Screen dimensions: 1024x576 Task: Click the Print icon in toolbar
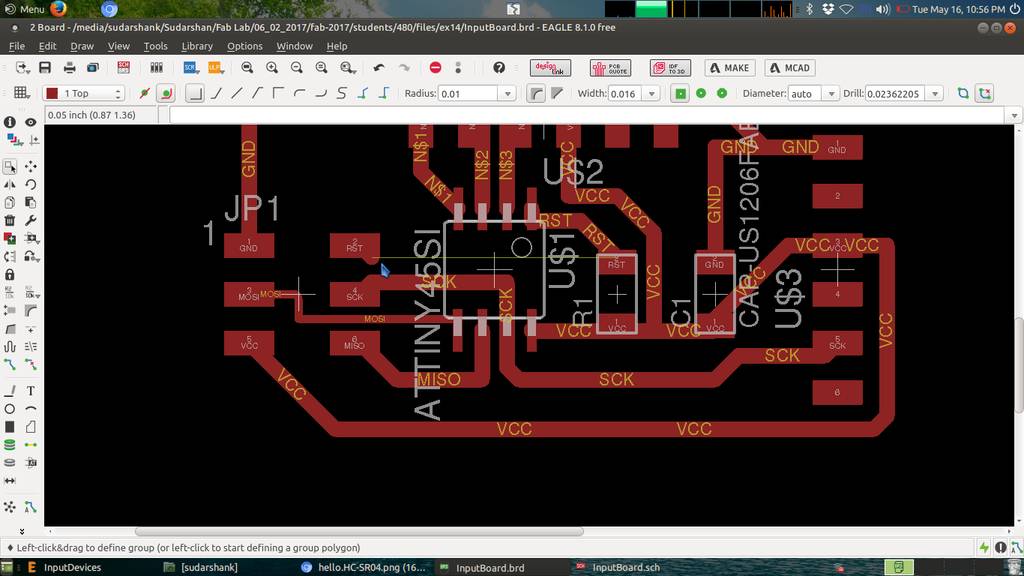pos(69,67)
